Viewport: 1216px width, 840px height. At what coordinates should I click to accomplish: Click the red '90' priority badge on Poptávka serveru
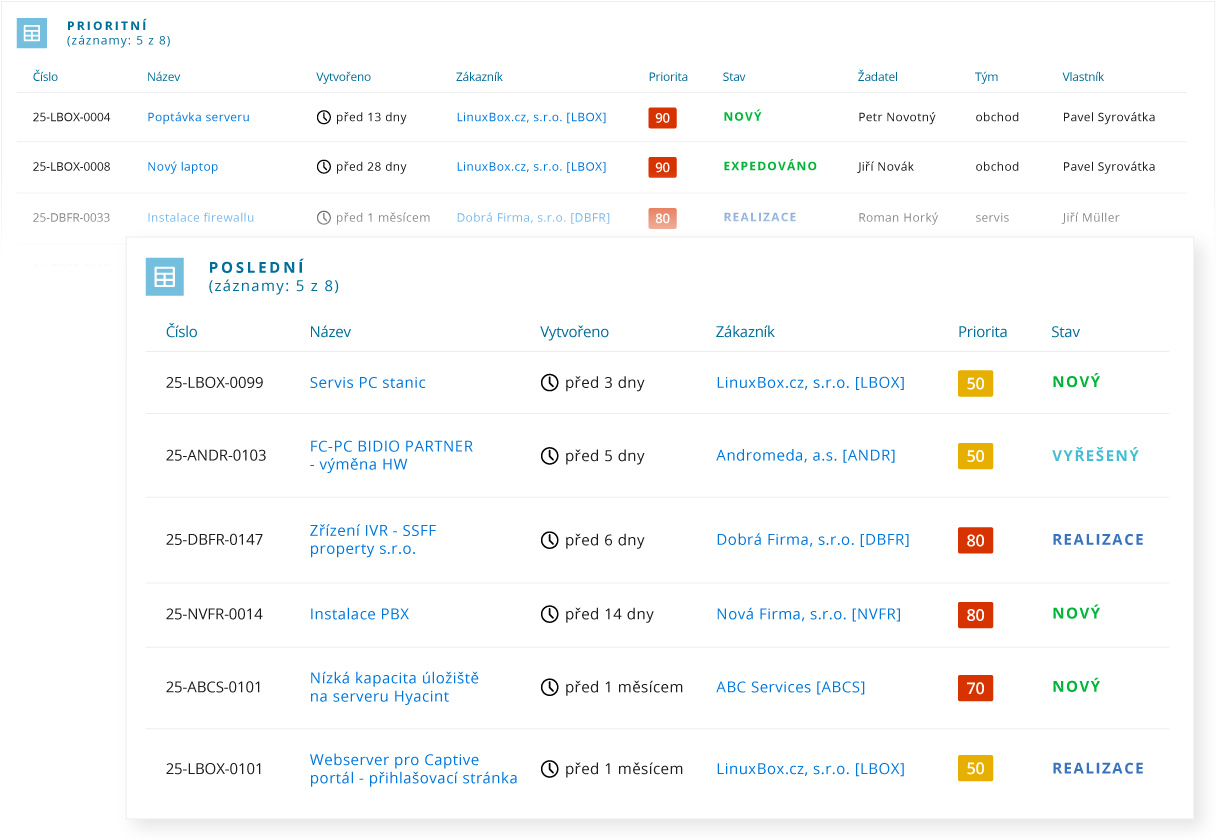[x=662, y=117]
